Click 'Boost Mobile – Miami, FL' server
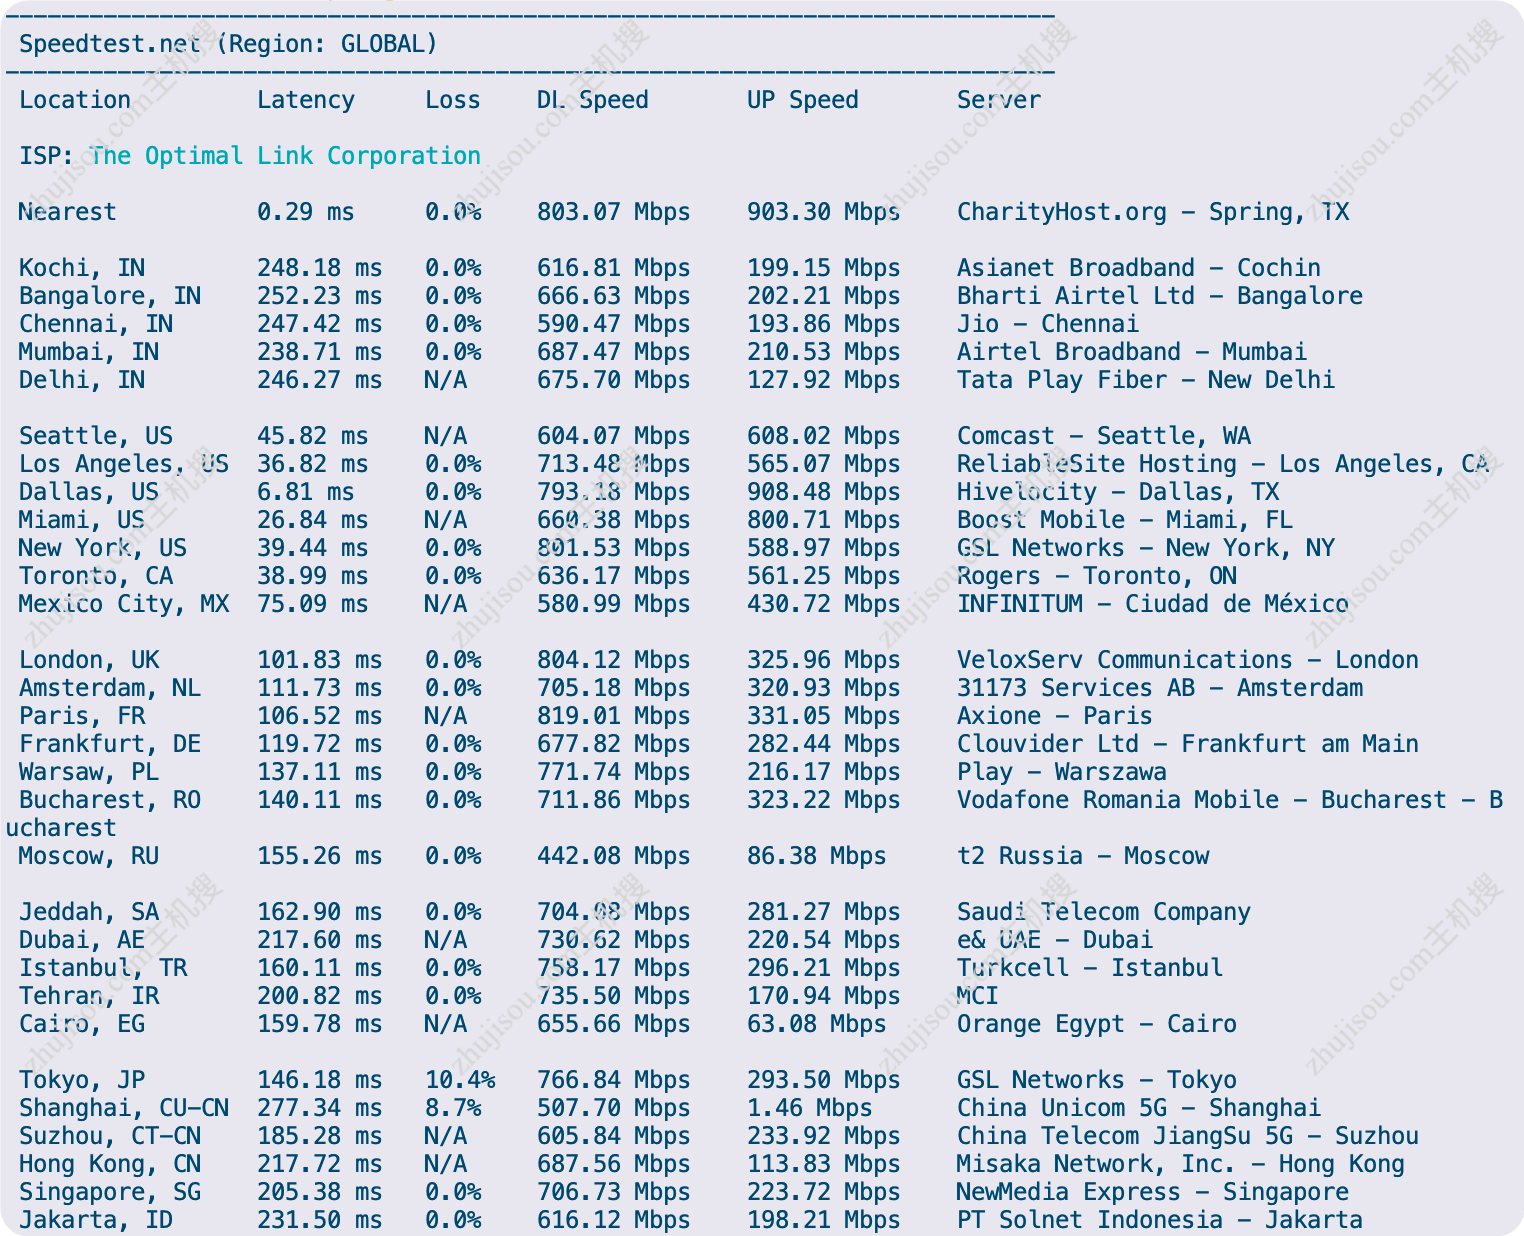This screenshot has width=1524, height=1236. [x=1125, y=520]
